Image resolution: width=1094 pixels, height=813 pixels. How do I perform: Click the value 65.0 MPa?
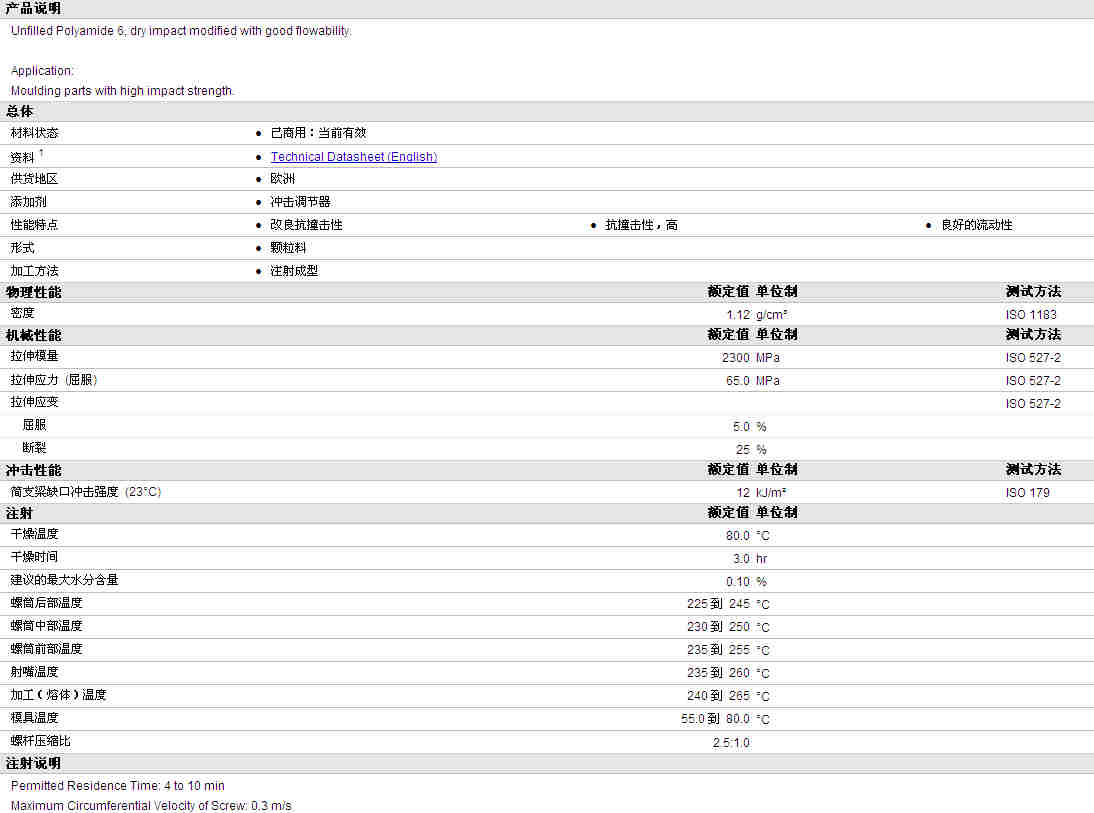pos(753,380)
